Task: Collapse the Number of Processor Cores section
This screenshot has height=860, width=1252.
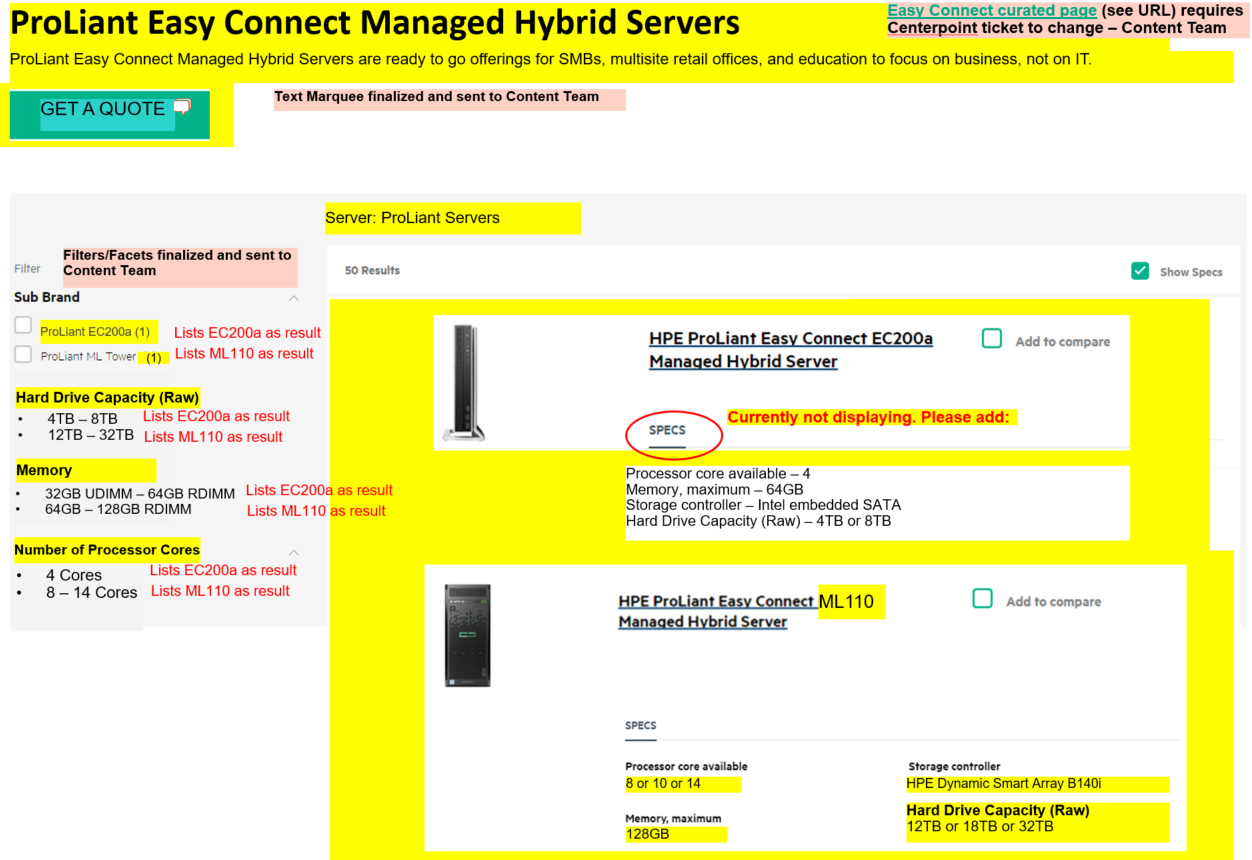Action: [294, 552]
